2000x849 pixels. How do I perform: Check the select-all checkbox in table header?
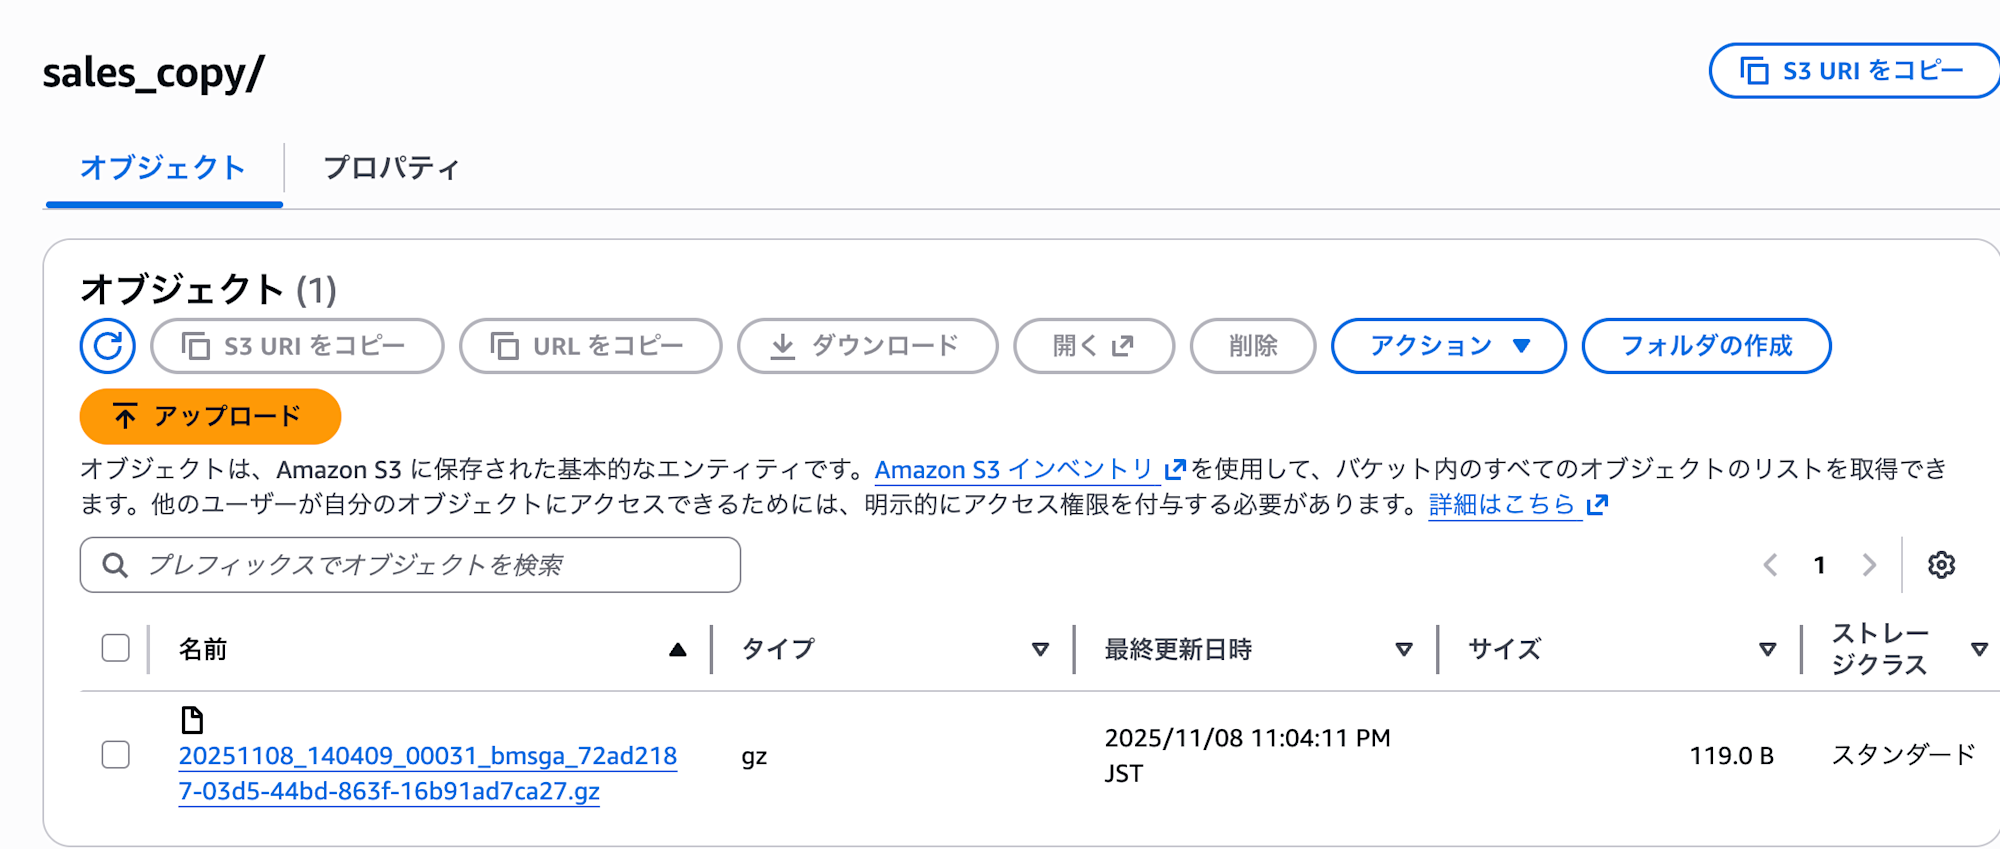click(115, 648)
